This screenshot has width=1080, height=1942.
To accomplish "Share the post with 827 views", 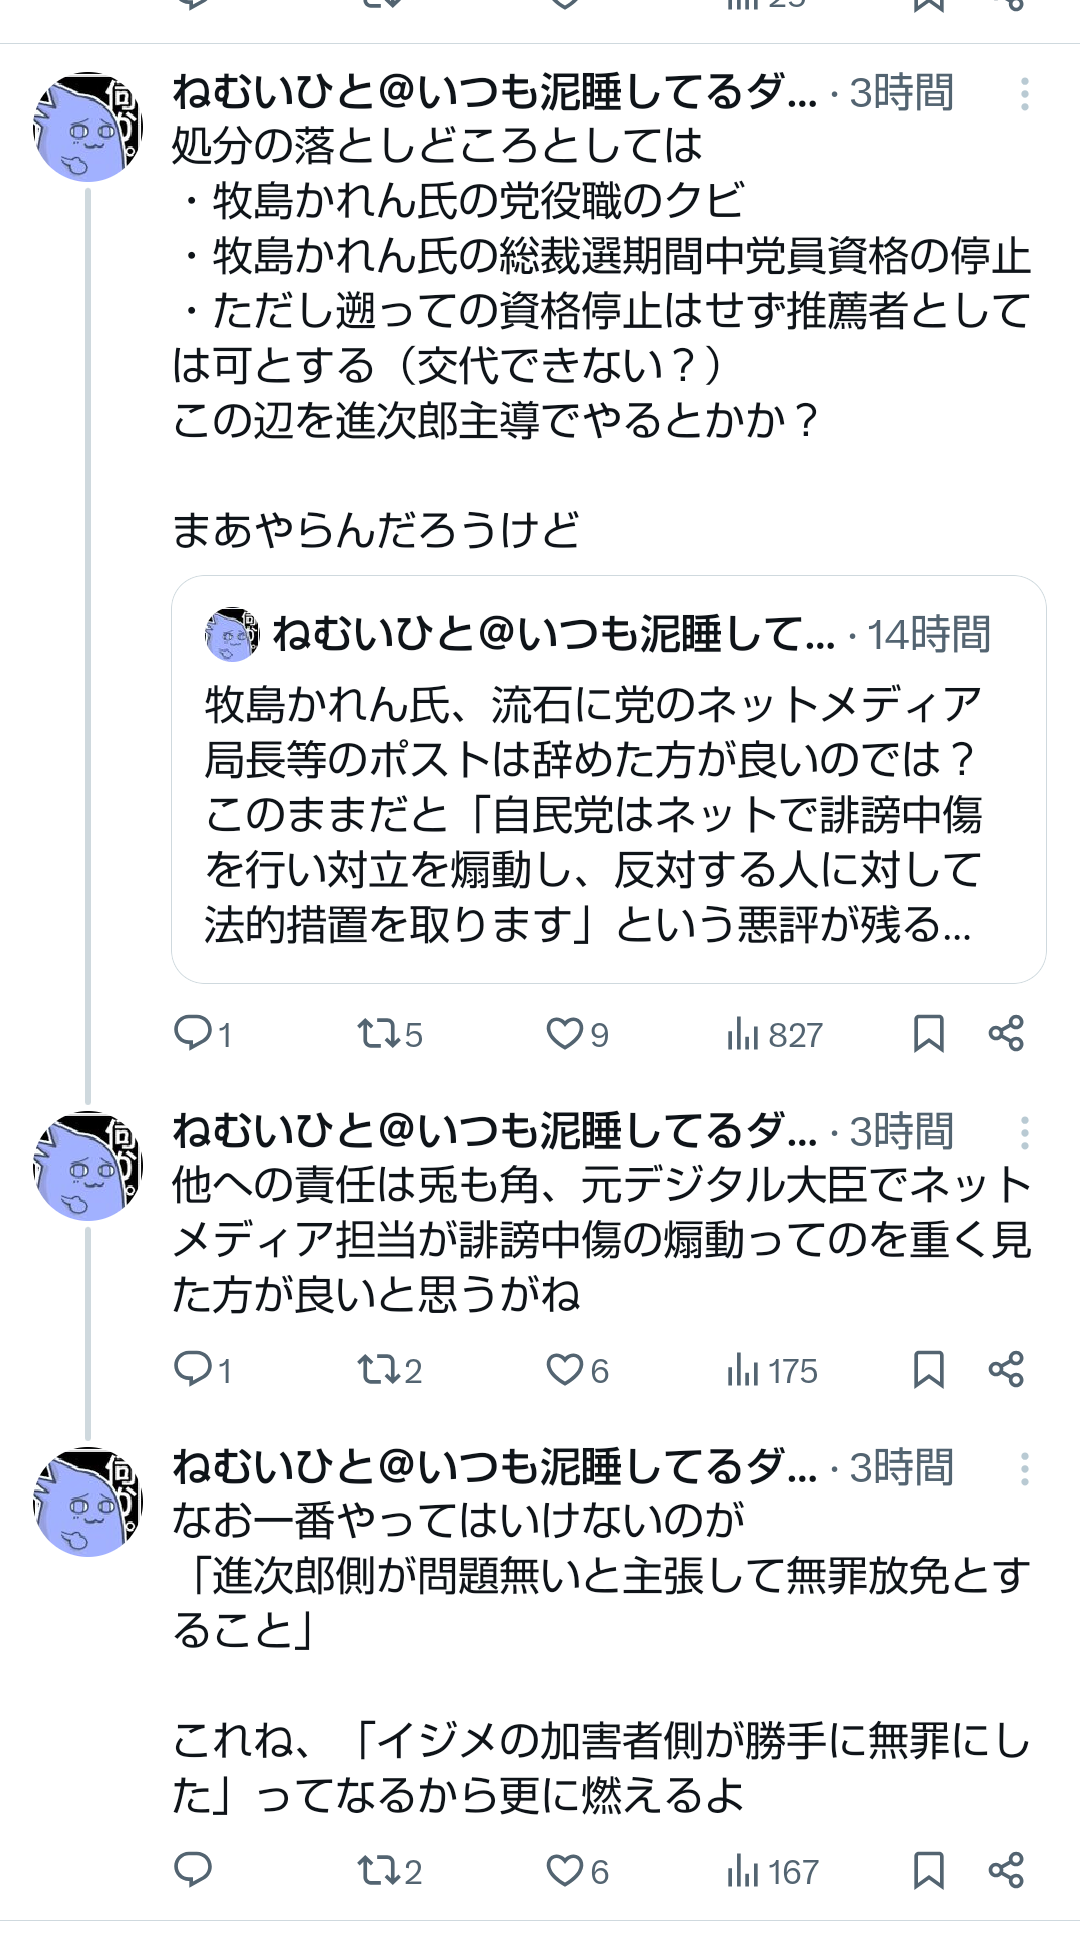I will 1006,1033.
